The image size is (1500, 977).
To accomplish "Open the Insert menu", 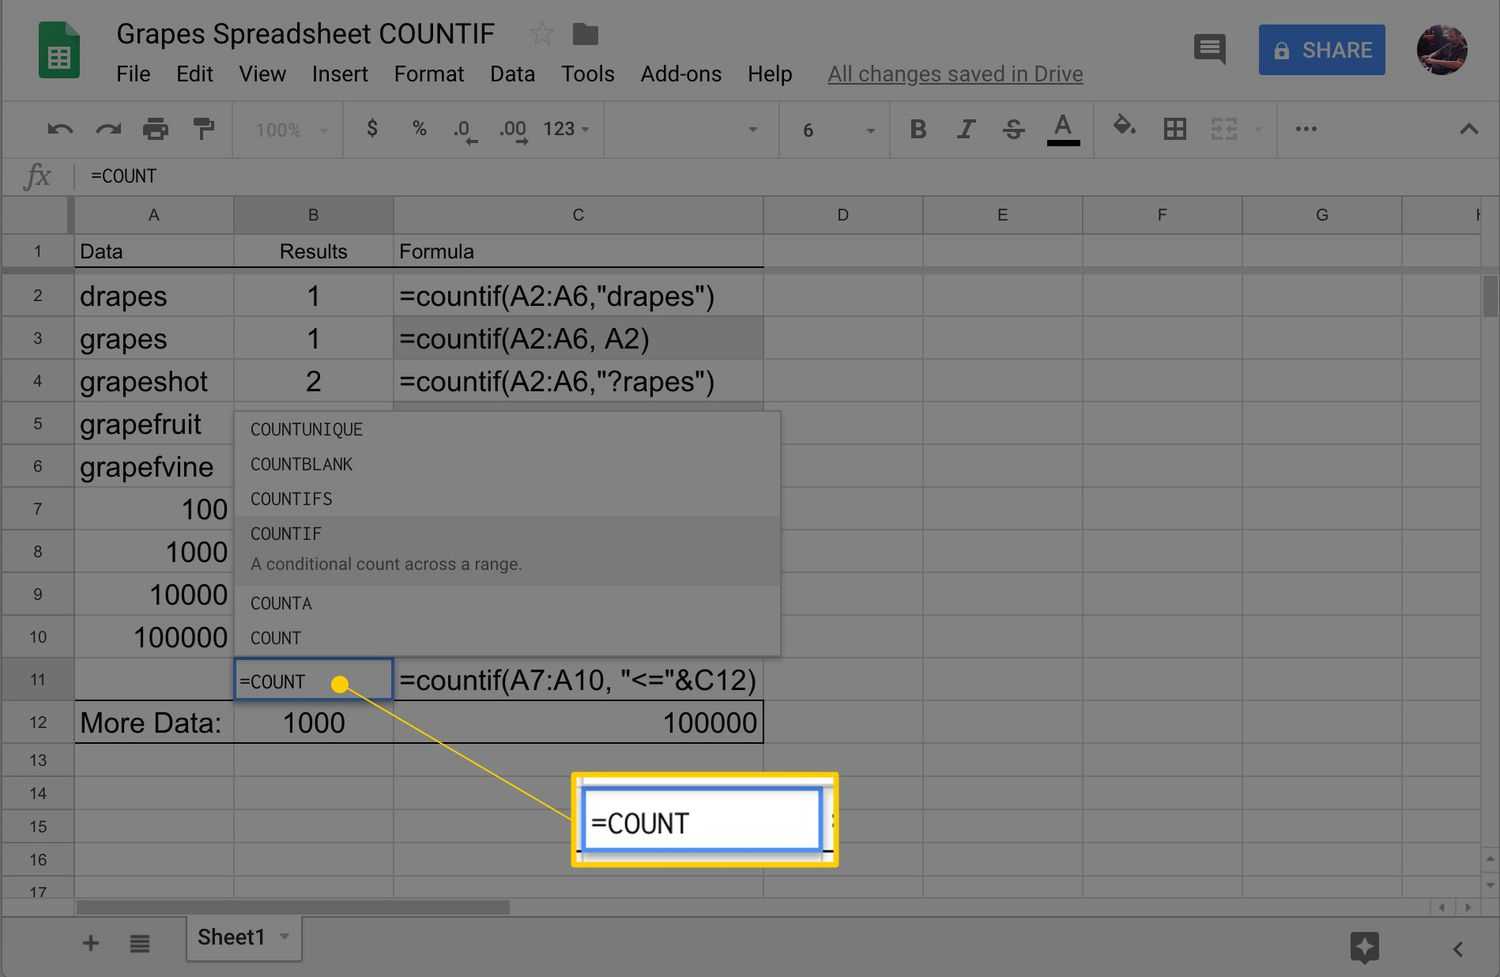I will click(340, 74).
